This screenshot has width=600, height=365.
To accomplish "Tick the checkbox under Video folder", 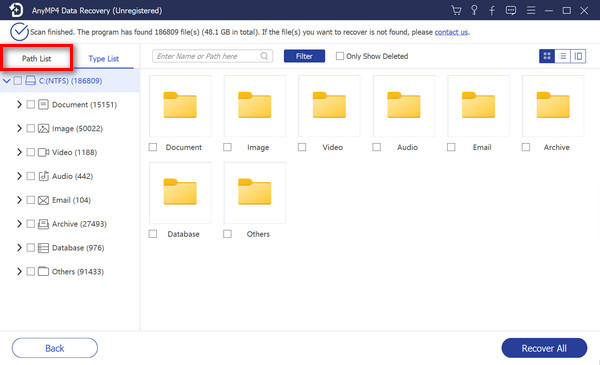I will click(x=302, y=147).
